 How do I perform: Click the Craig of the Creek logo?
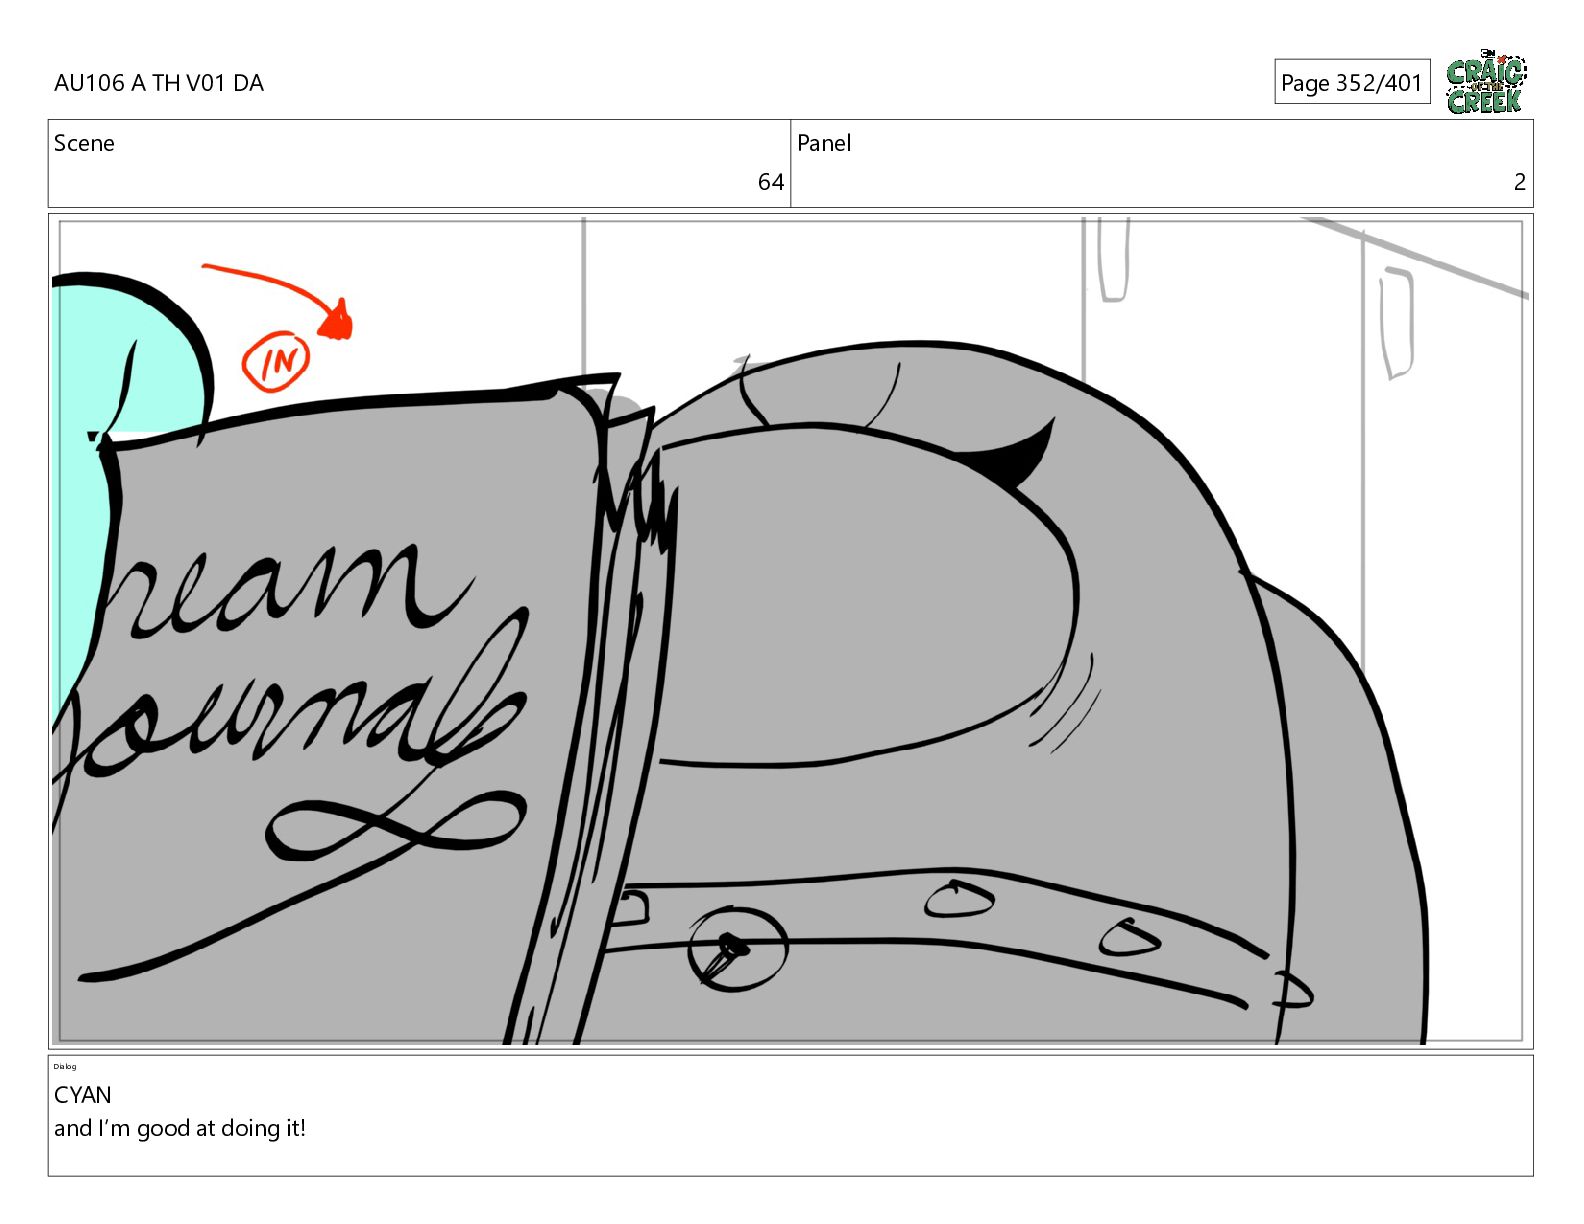click(1486, 81)
